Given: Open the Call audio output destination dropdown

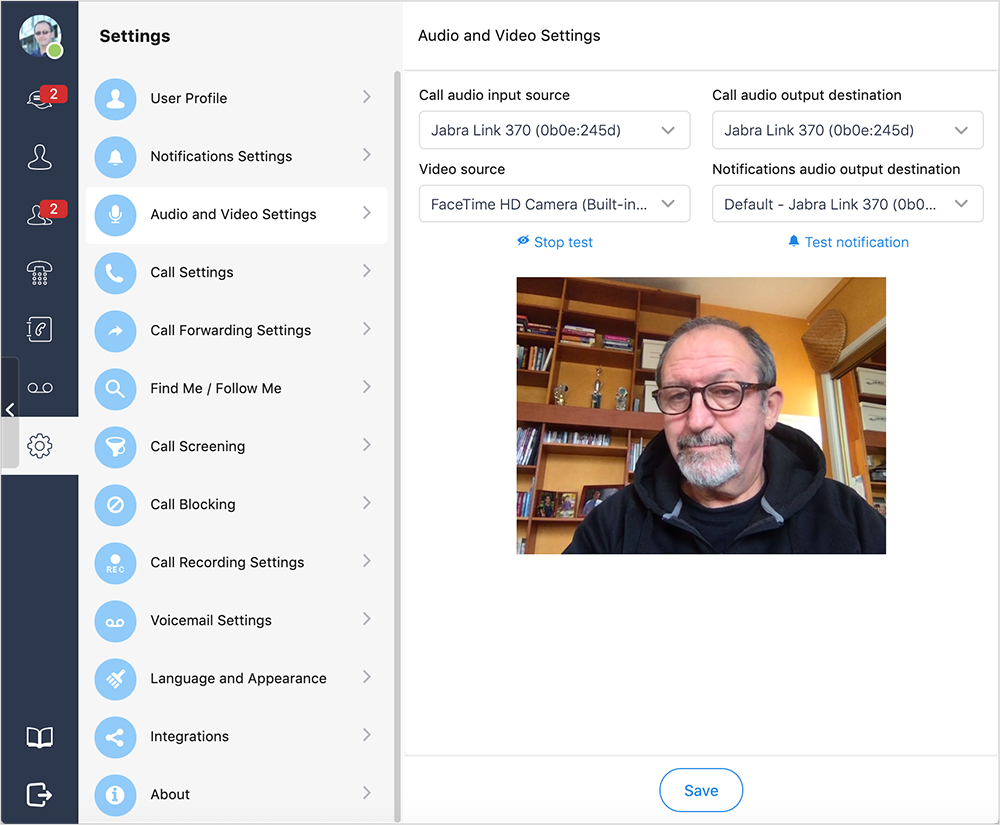Looking at the screenshot, I should pyautogui.click(x=847, y=130).
